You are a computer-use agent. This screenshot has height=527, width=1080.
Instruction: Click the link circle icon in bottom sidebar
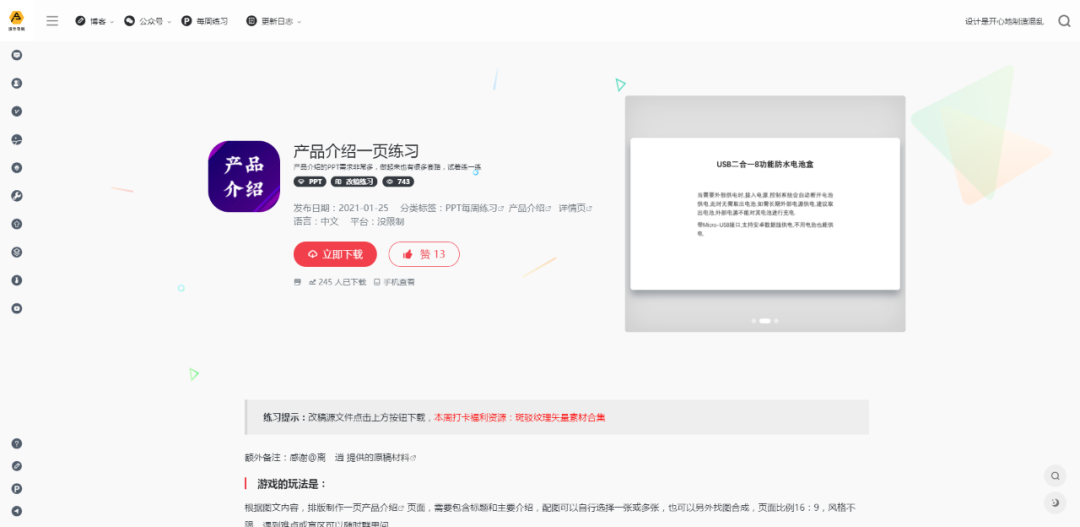tap(17, 466)
